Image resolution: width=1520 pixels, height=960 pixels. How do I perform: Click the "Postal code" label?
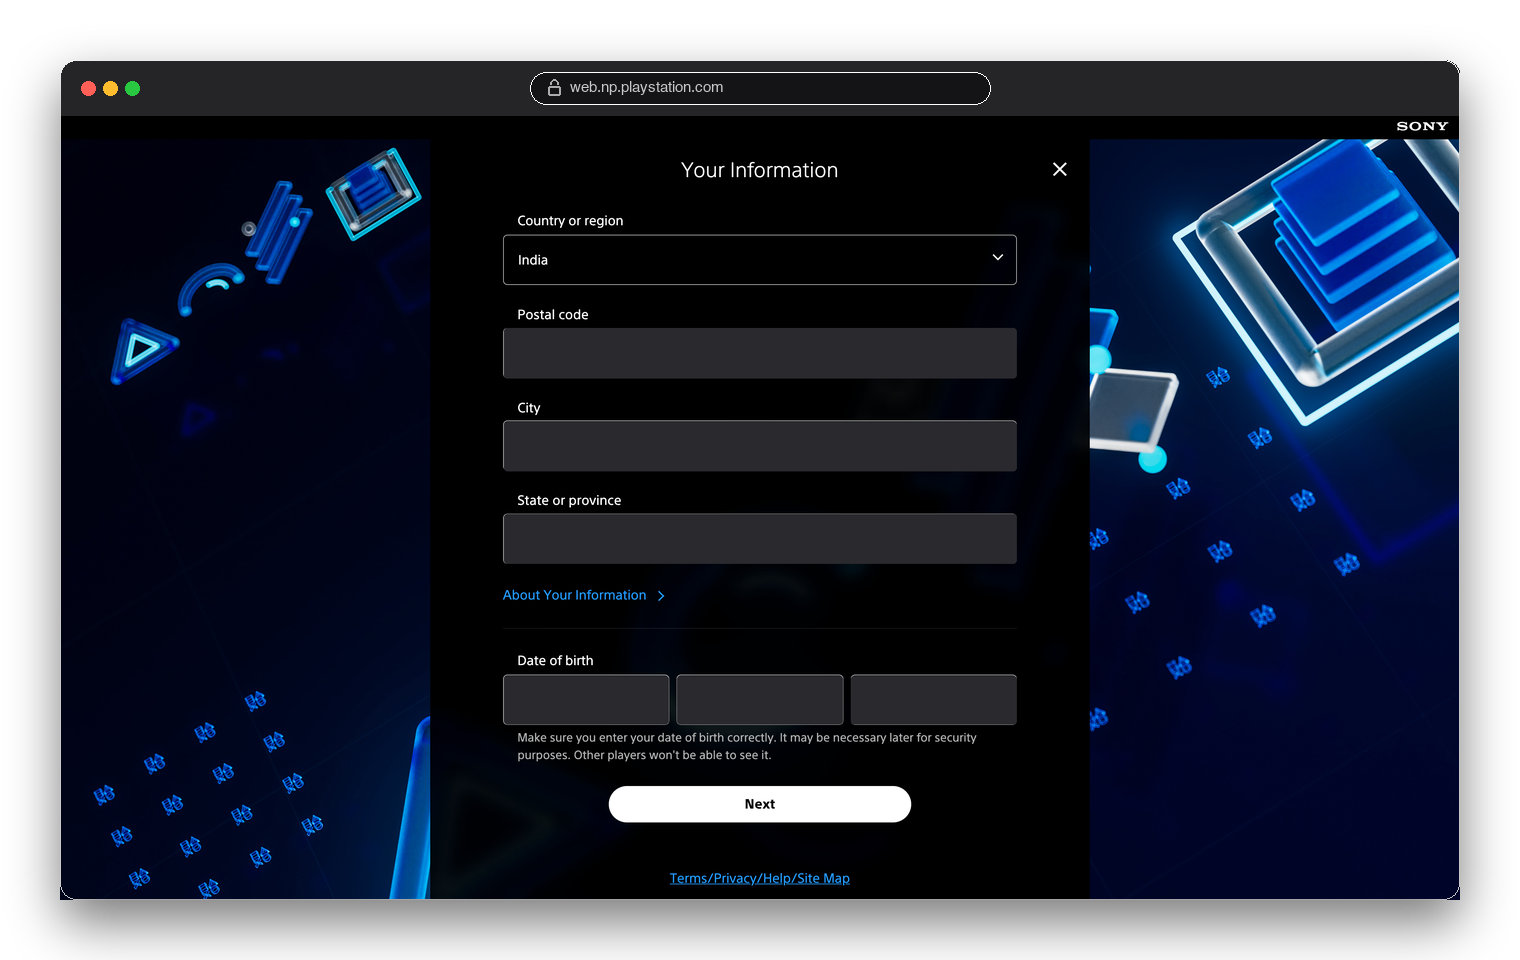point(553,315)
